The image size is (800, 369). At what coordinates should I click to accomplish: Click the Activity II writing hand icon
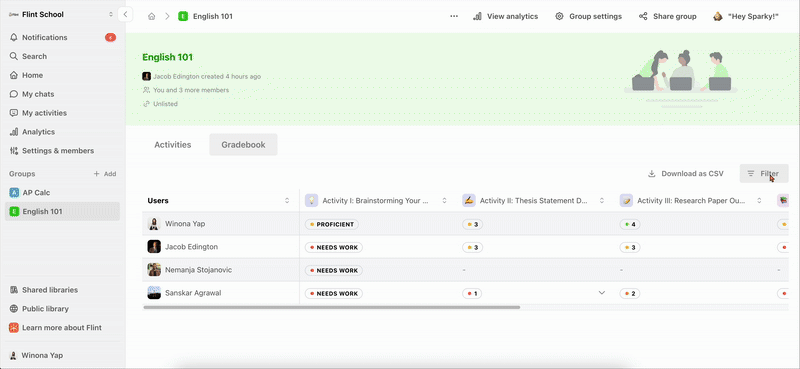(469, 201)
